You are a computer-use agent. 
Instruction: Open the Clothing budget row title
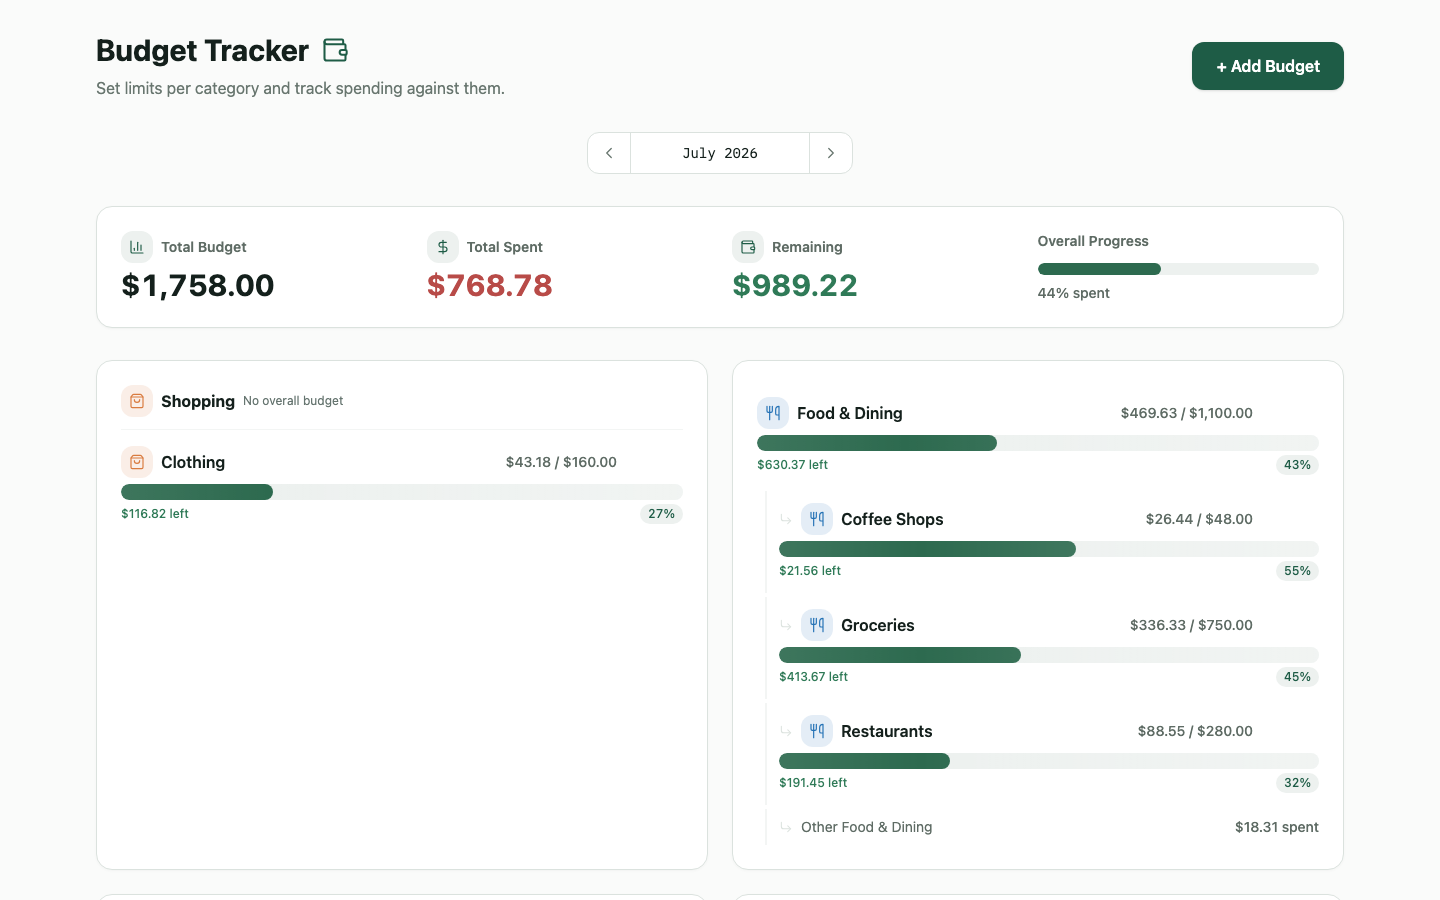193,462
